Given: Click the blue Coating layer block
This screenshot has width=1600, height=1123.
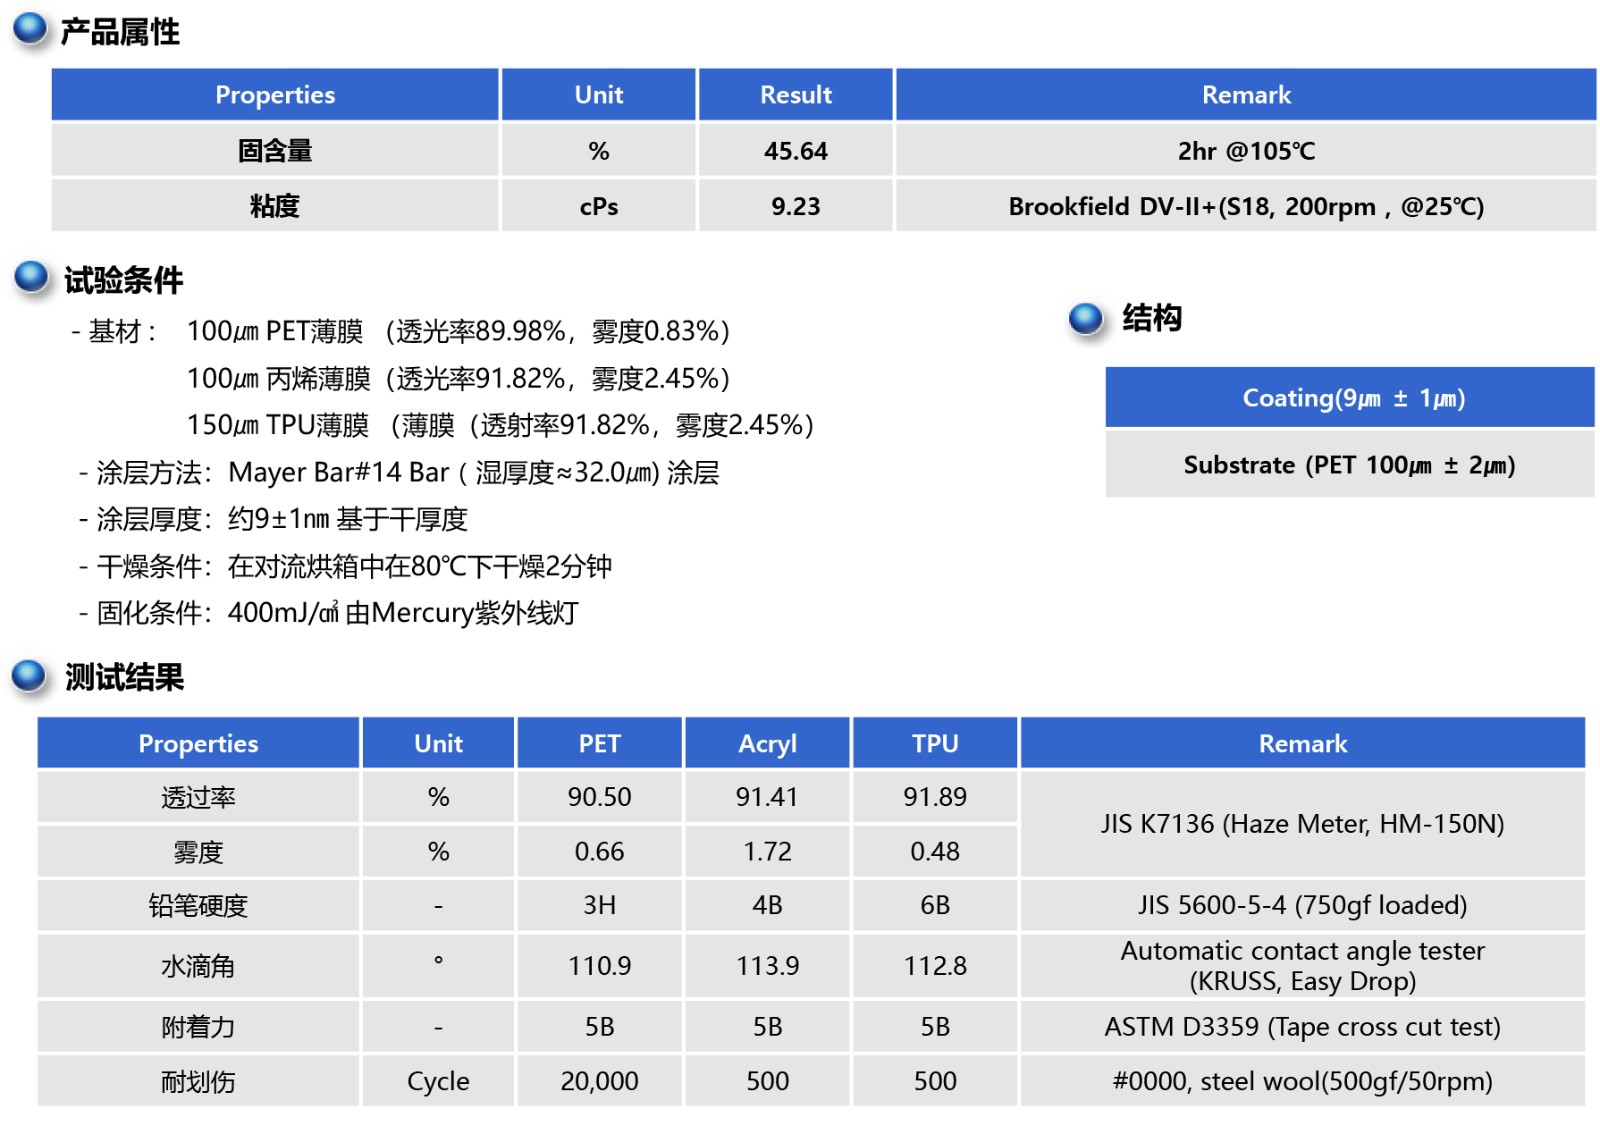Looking at the screenshot, I should 1349,398.
